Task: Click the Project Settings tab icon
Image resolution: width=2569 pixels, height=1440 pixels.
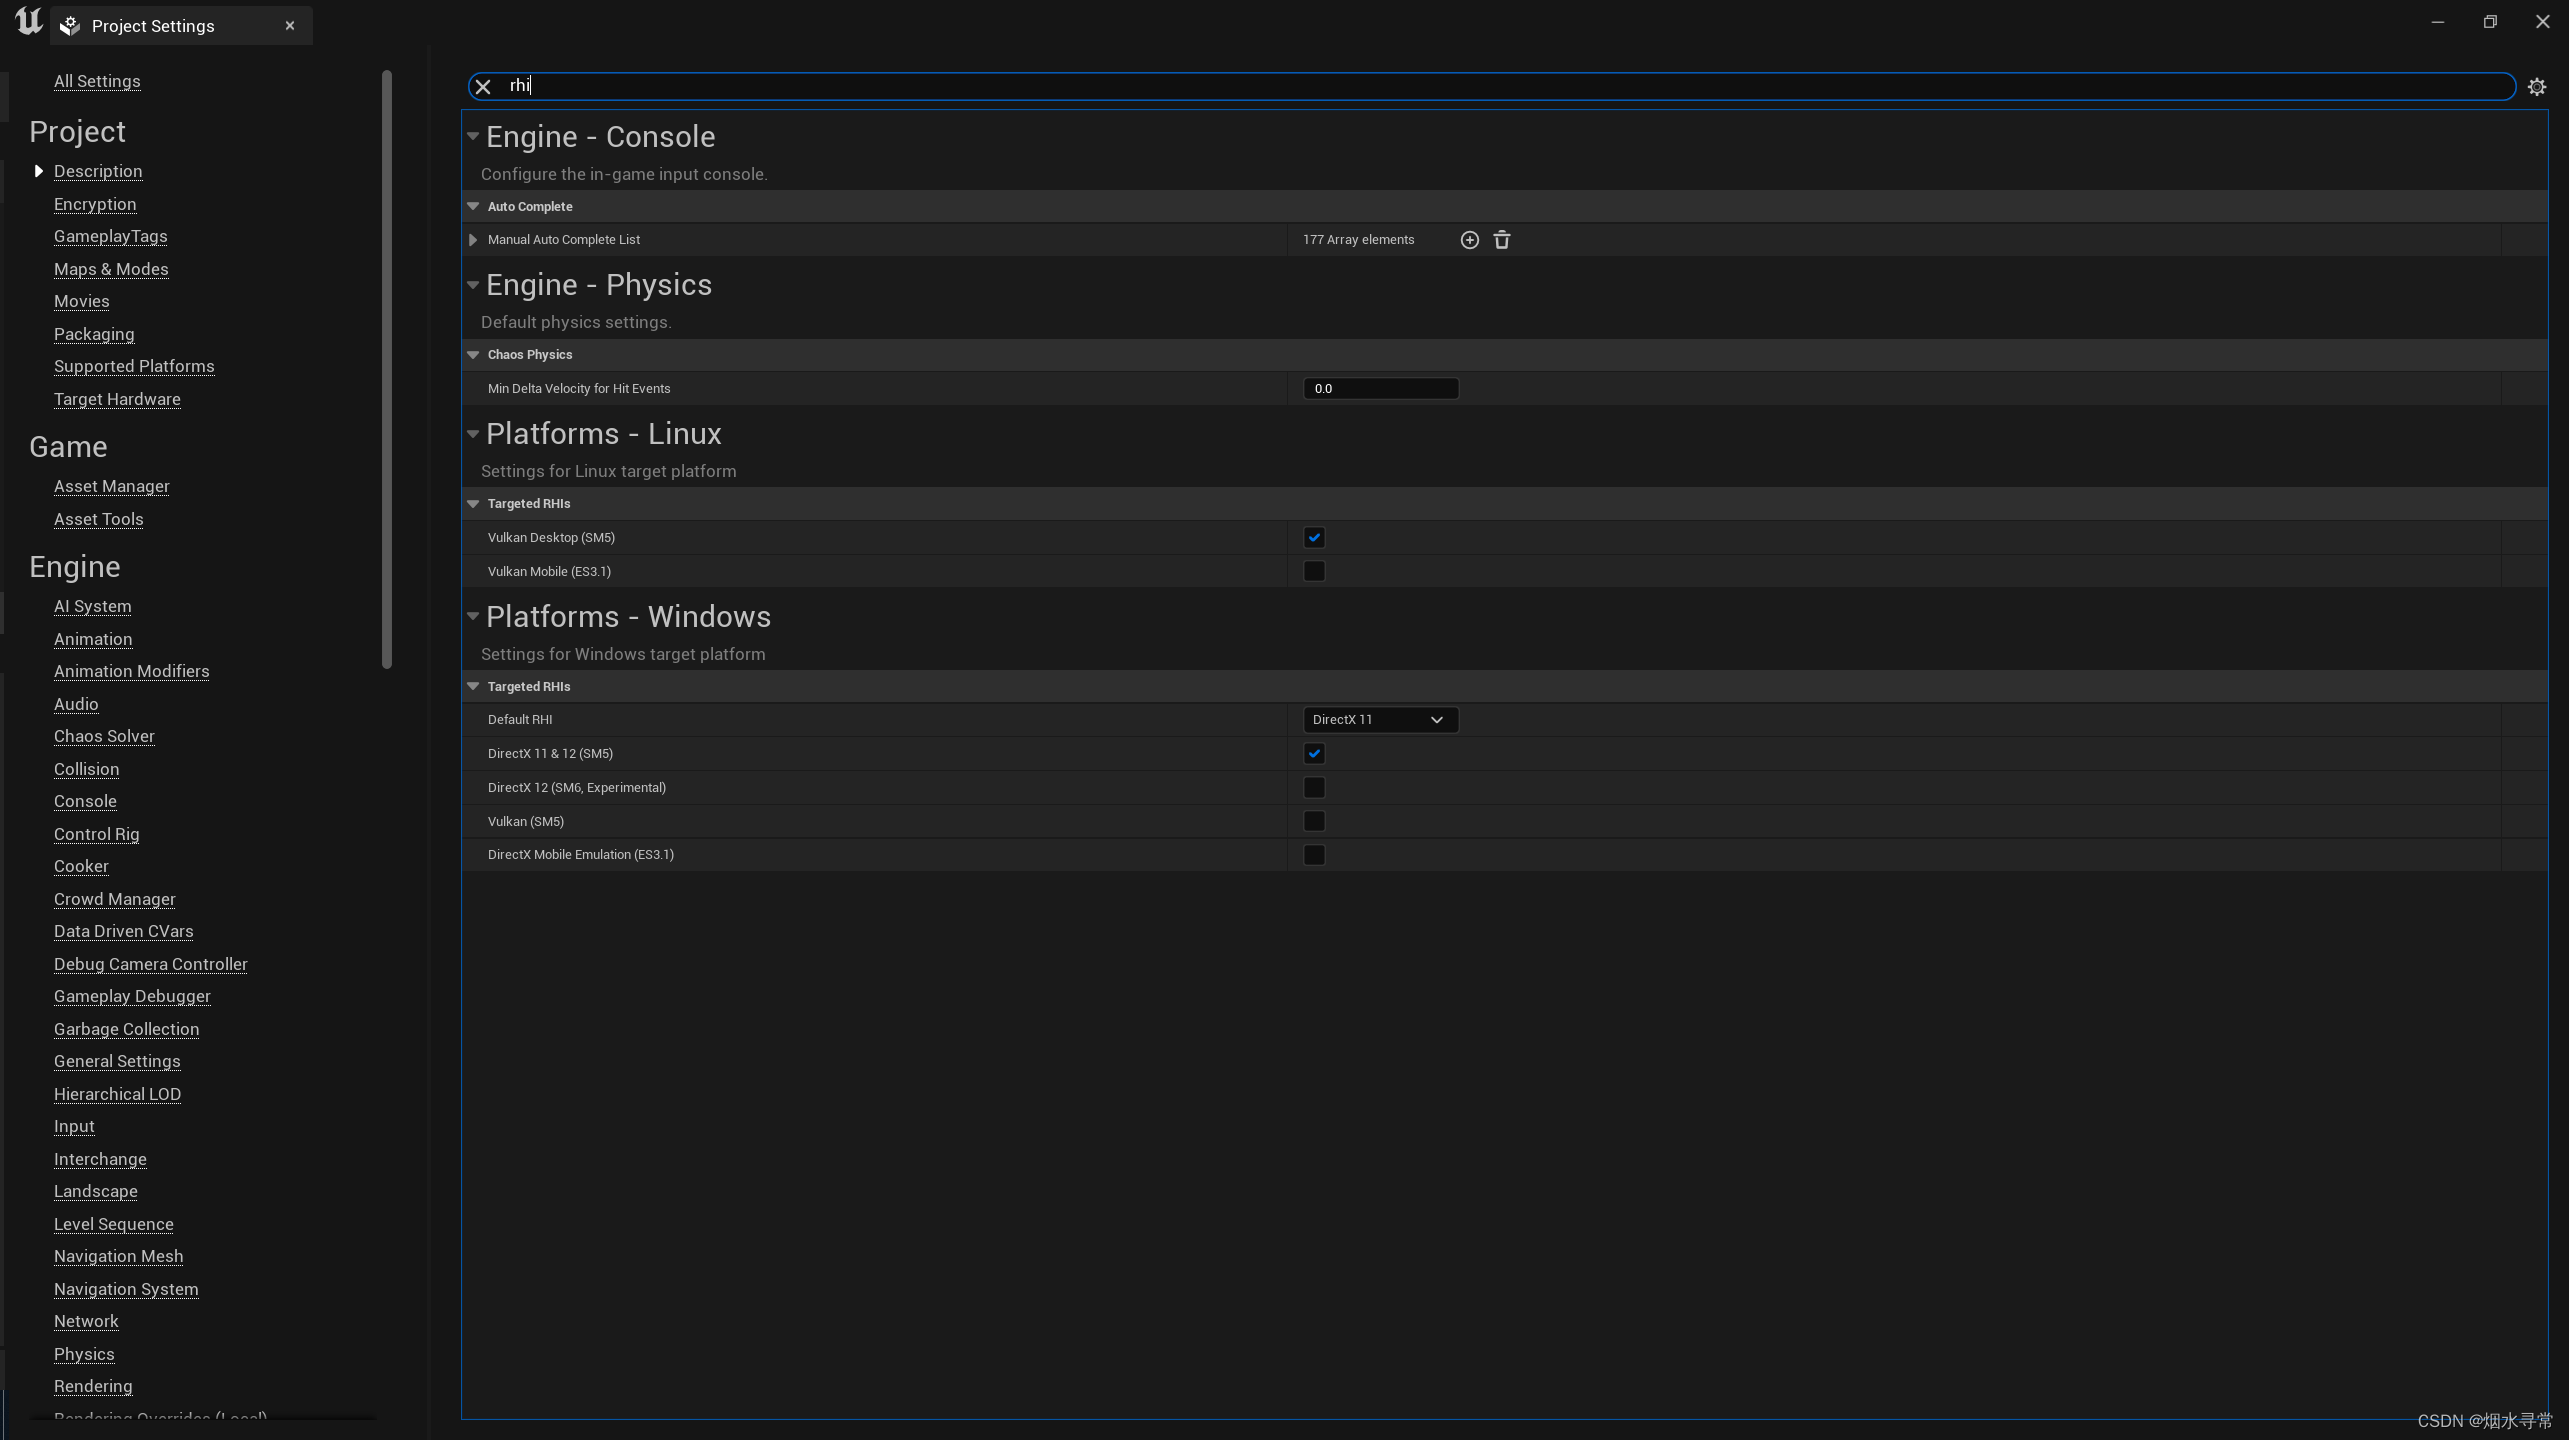Action: click(70, 26)
